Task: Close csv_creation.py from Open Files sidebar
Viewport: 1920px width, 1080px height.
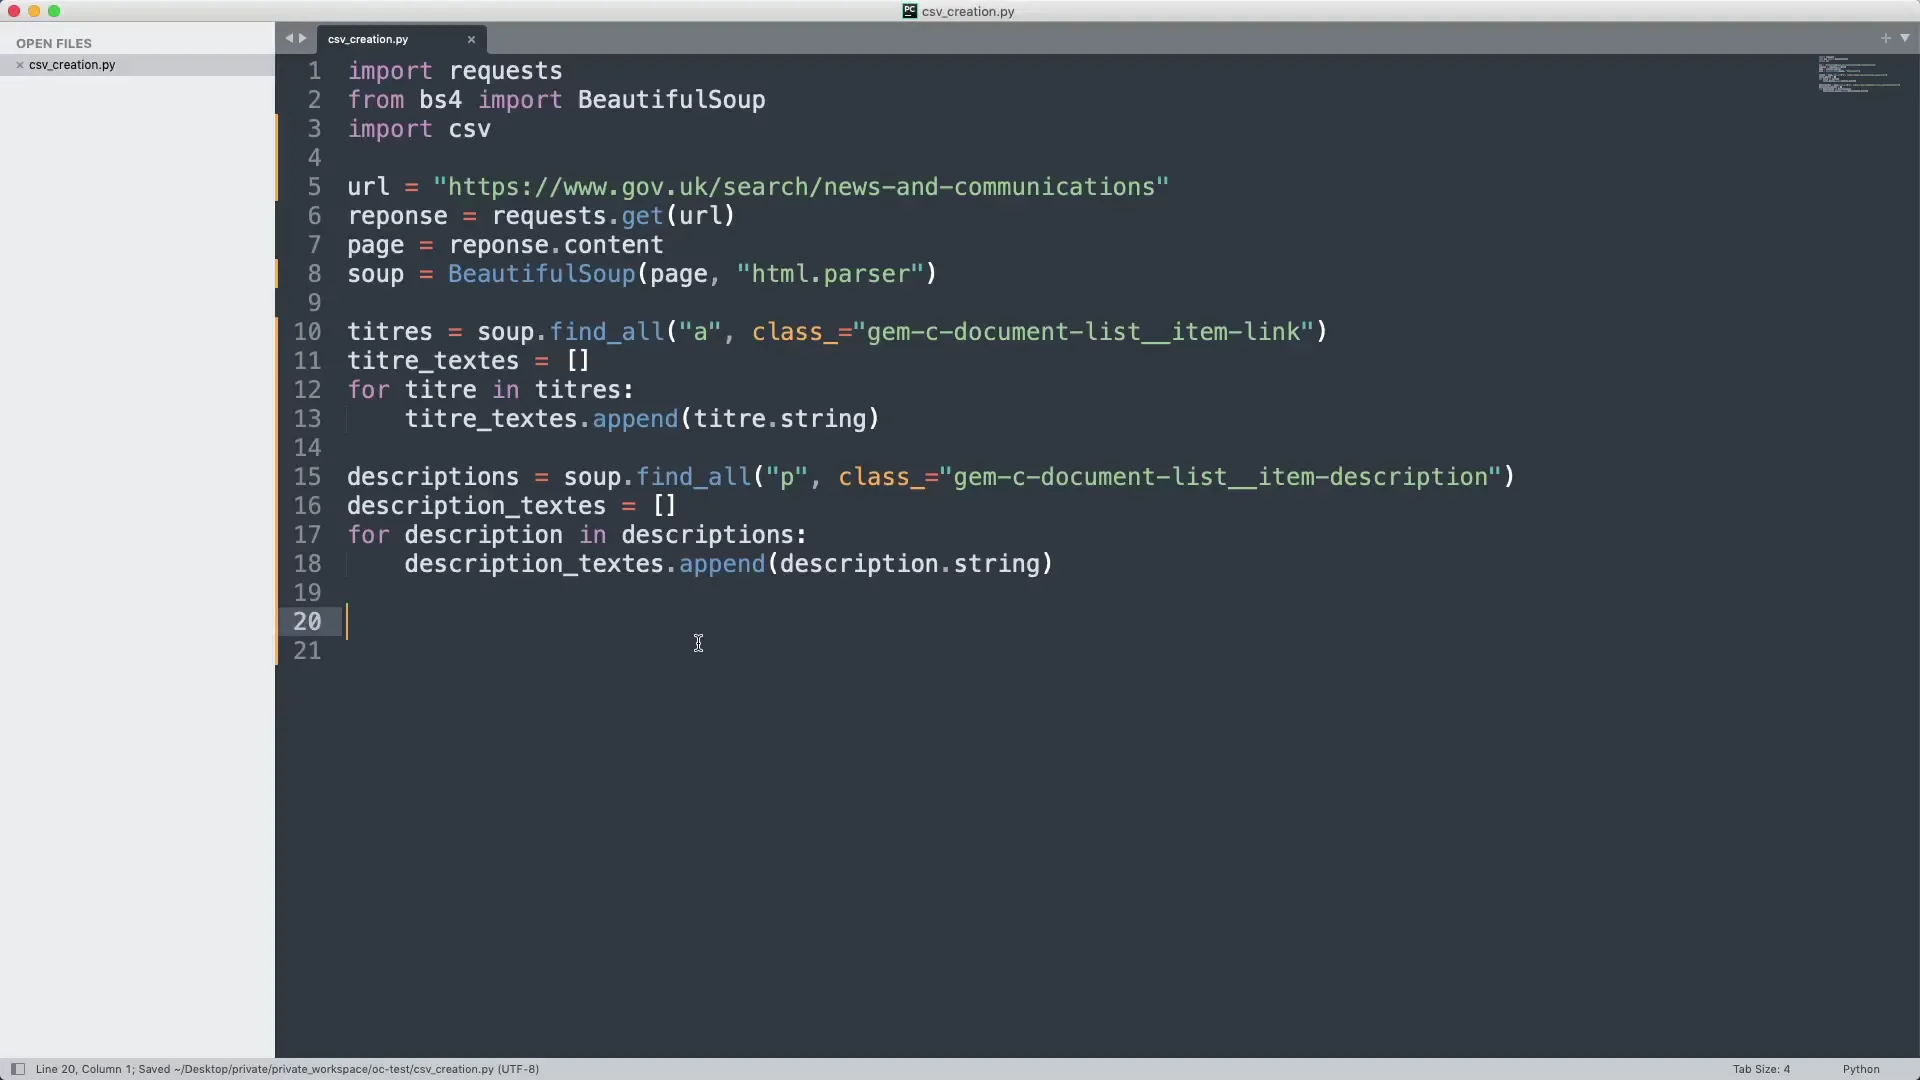Action: click(x=19, y=65)
